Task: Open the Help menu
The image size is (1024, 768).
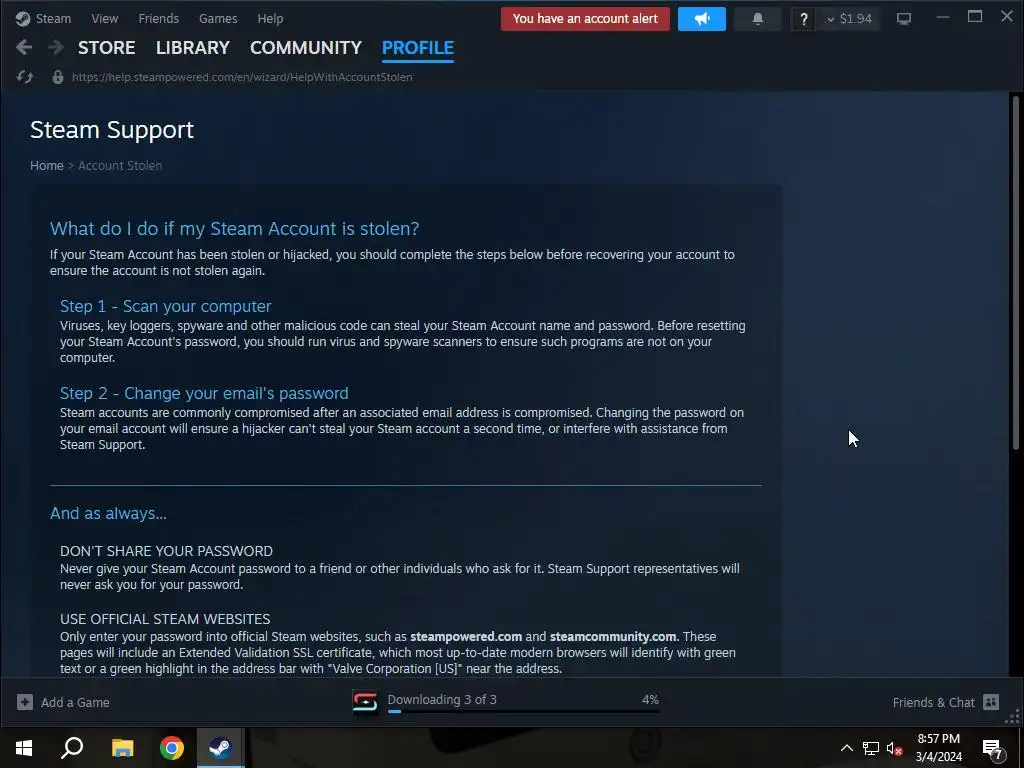Action: pyautogui.click(x=270, y=18)
